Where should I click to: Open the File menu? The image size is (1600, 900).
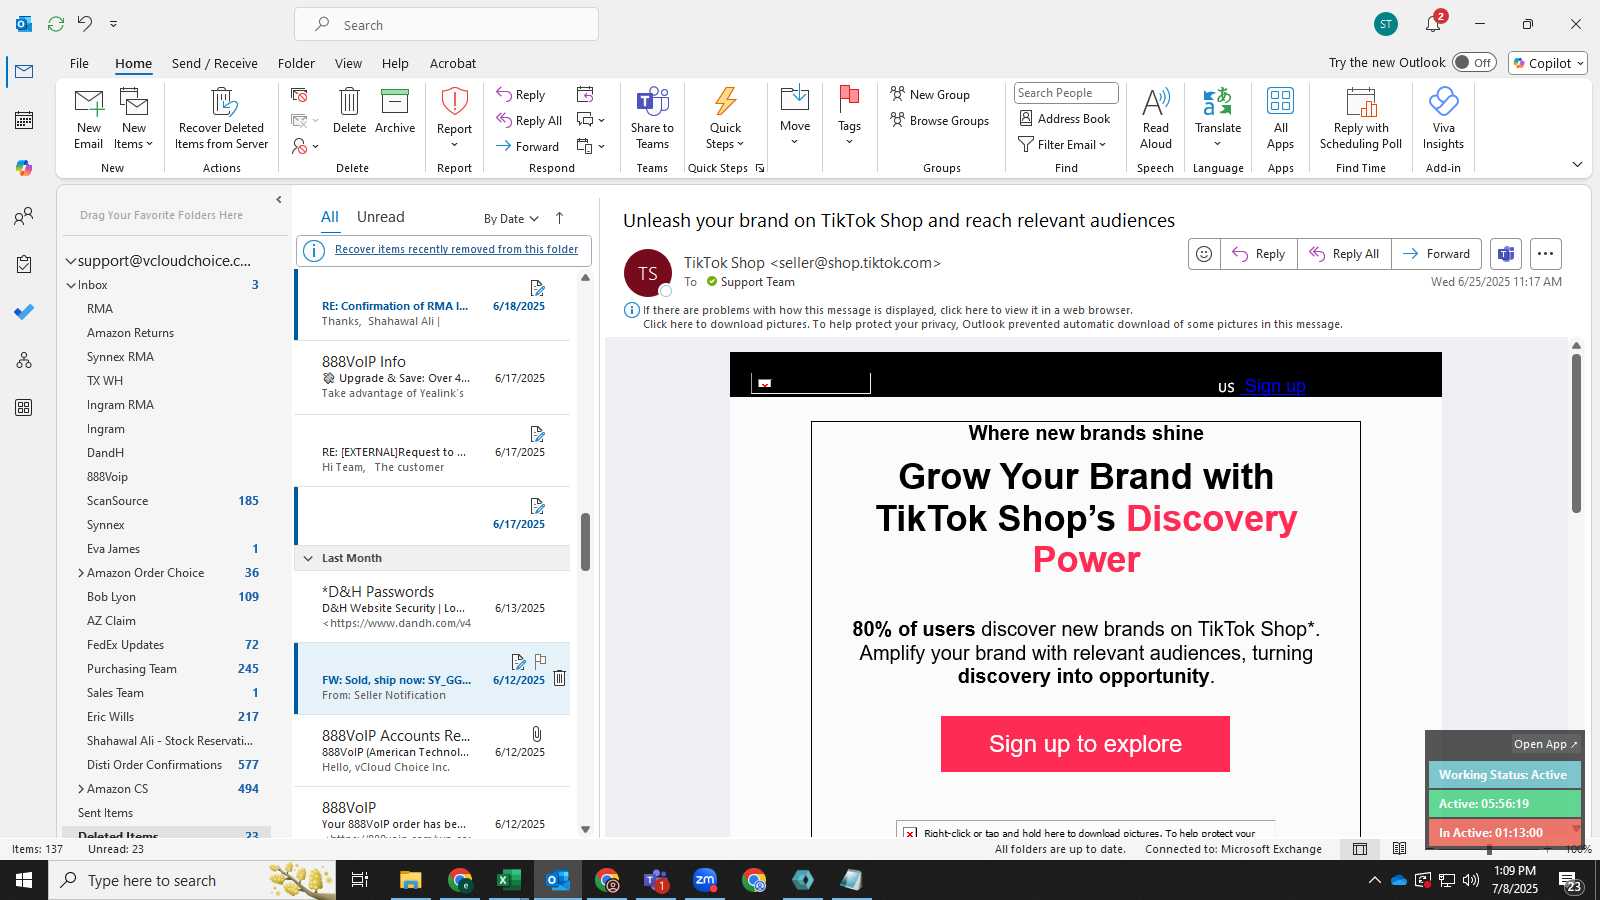79,63
